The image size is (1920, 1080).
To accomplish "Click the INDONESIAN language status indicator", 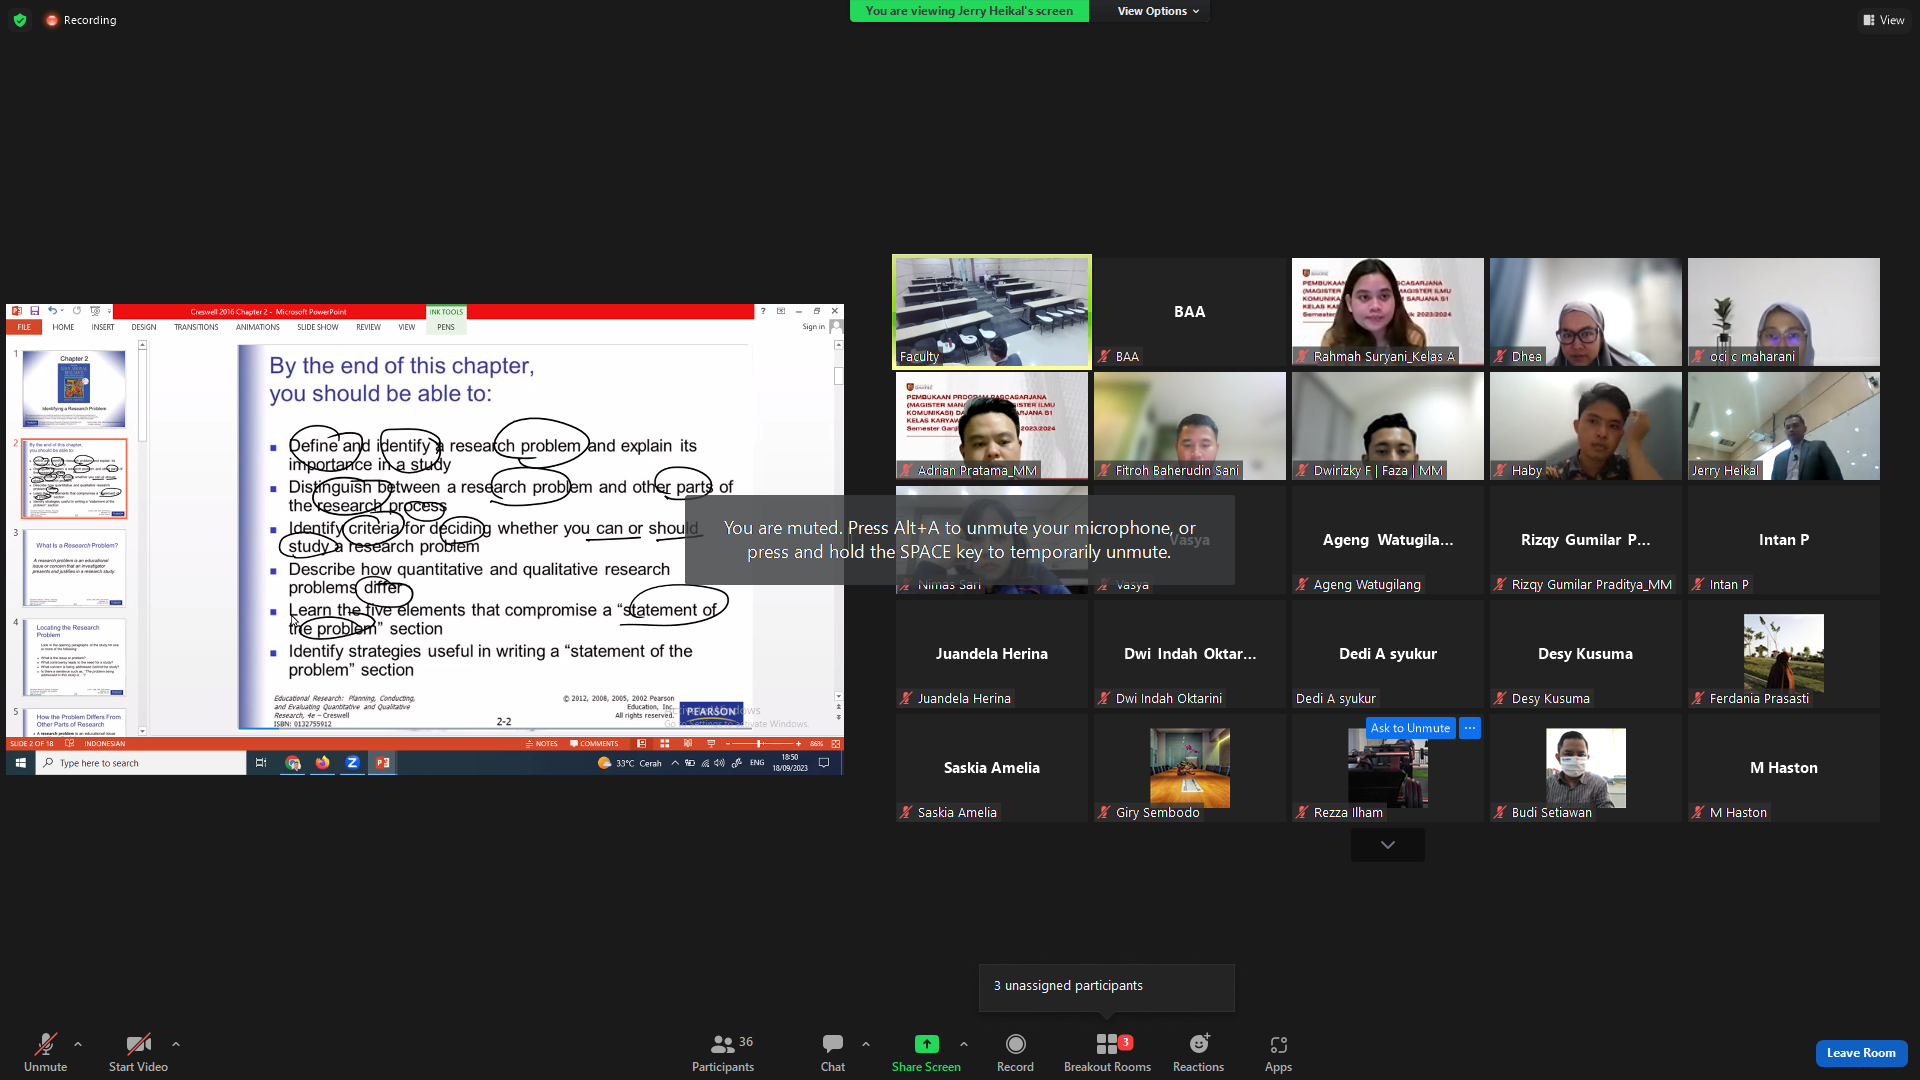I will [x=105, y=744].
